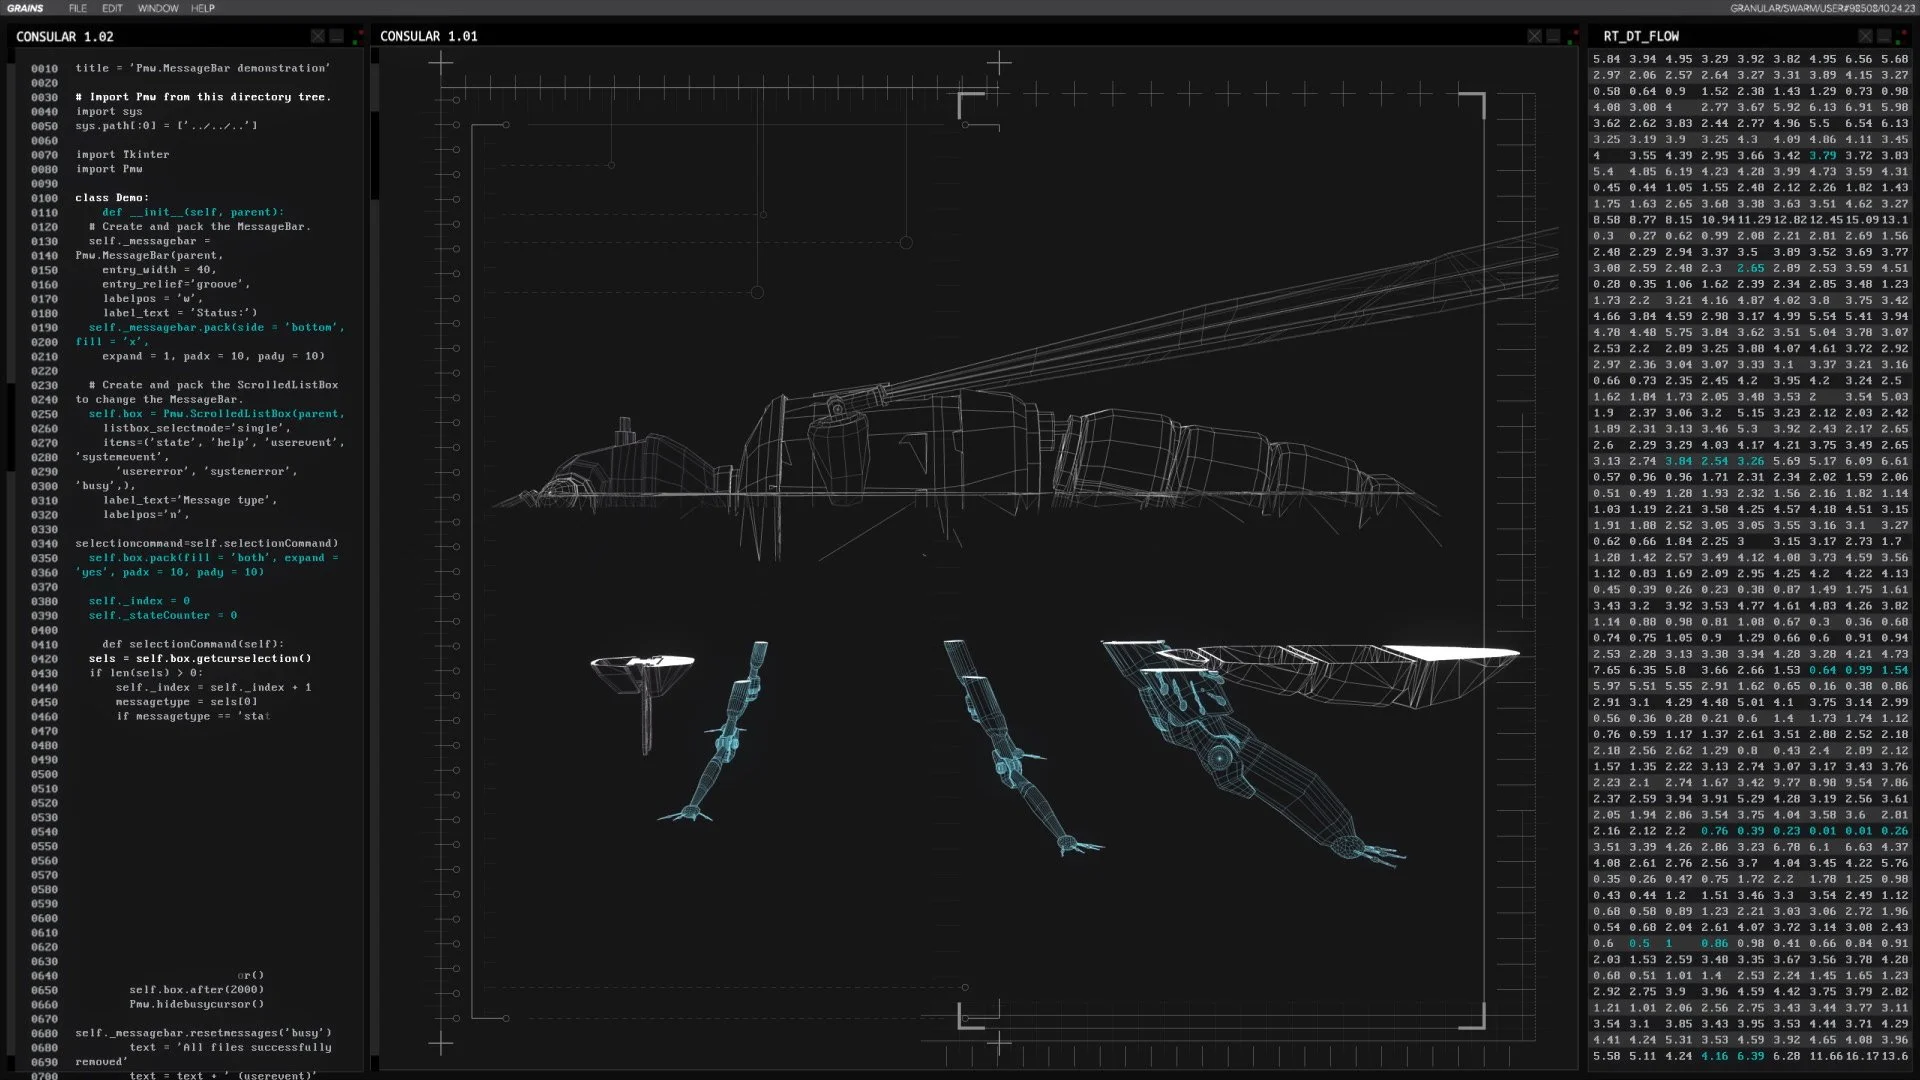Click the RT_DT_FLOW panel title
Image resolution: width=1920 pixels, height=1080 pixels.
[x=1641, y=36]
